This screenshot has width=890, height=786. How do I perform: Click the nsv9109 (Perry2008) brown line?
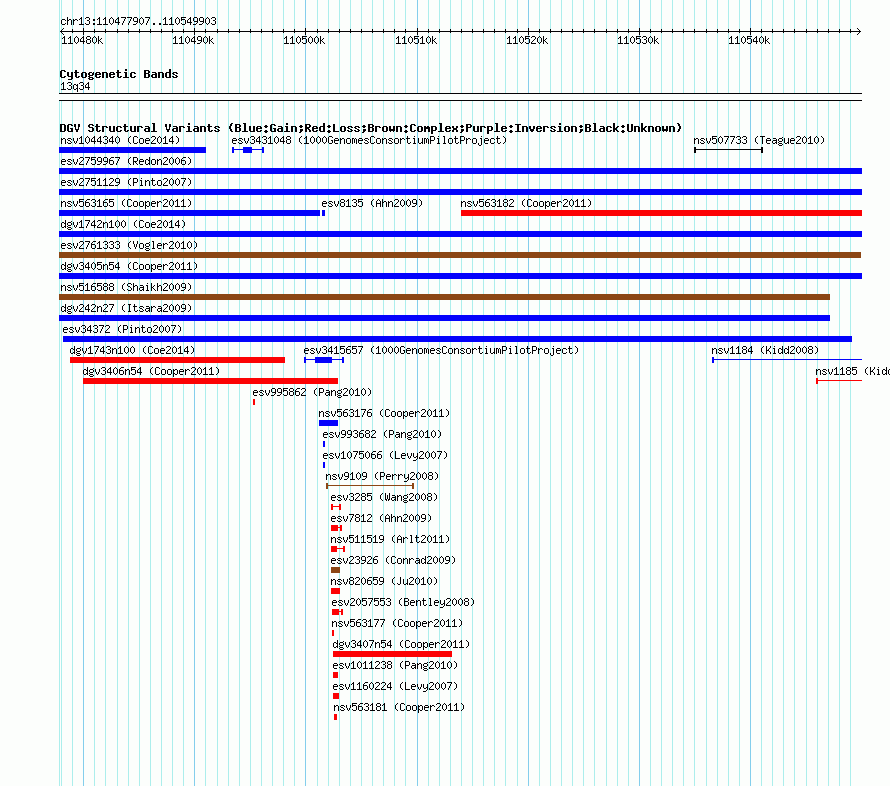click(370, 486)
